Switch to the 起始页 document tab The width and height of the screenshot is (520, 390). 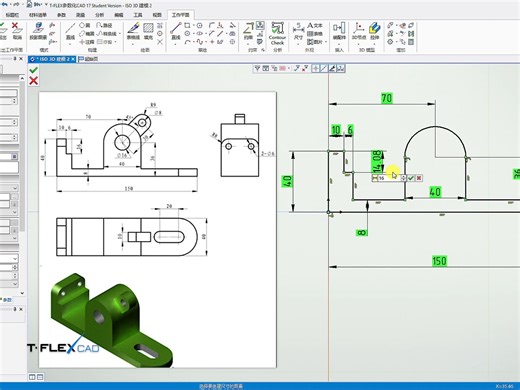(89, 59)
